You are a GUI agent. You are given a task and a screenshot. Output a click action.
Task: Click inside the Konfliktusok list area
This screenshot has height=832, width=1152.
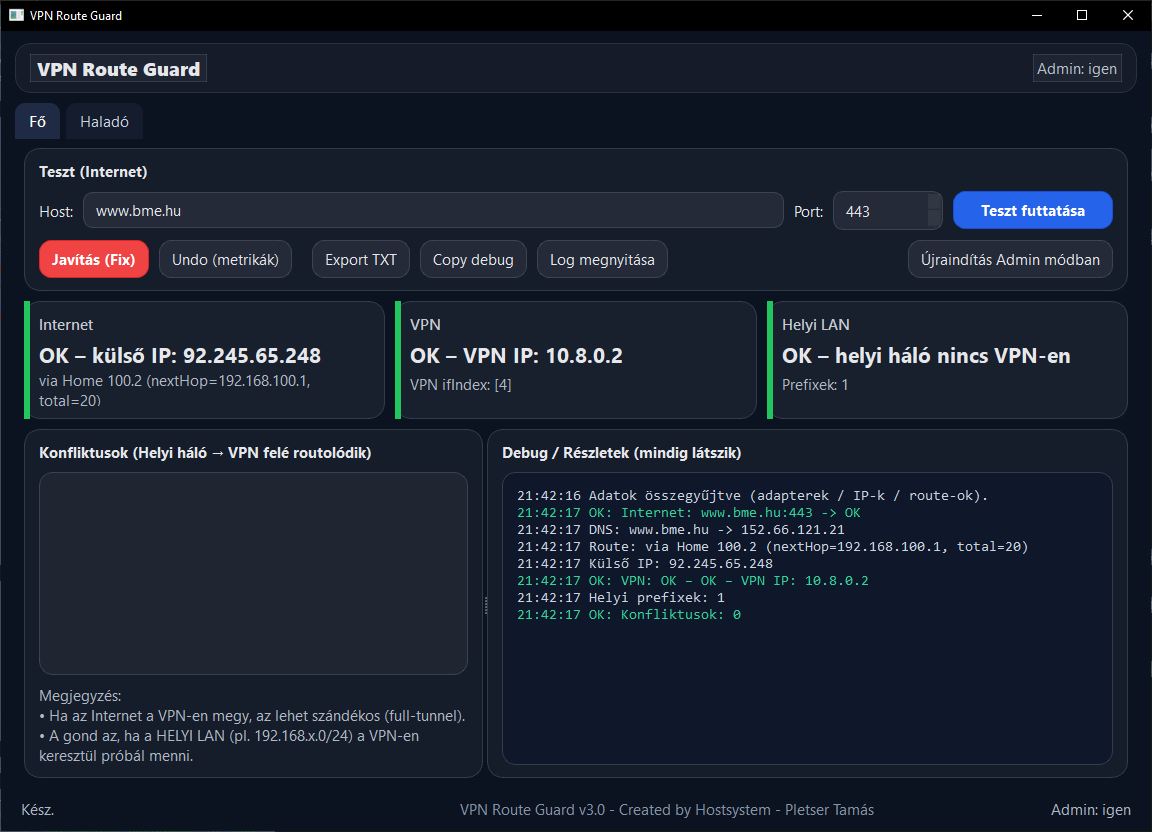[x=252, y=572]
